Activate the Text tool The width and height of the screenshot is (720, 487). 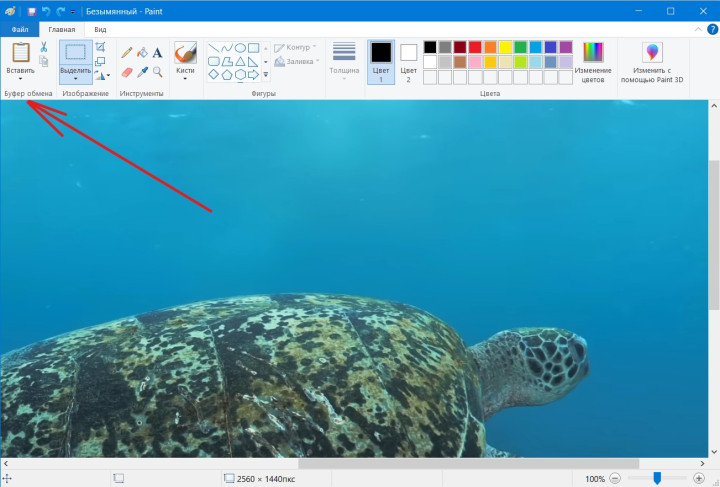(x=158, y=52)
